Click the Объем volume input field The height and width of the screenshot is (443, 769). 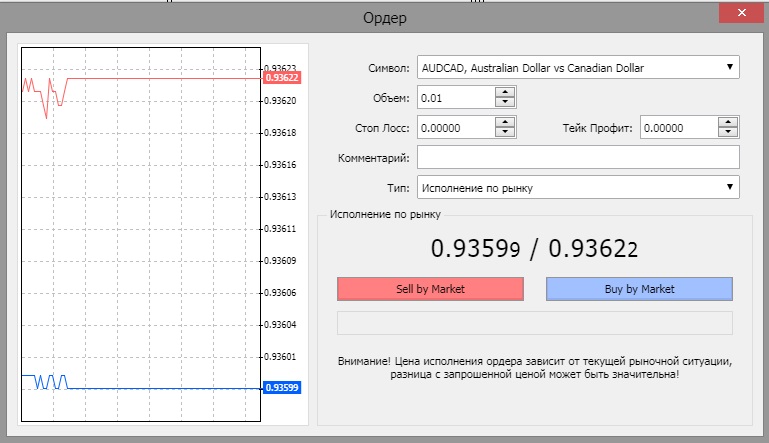click(455, 98)
